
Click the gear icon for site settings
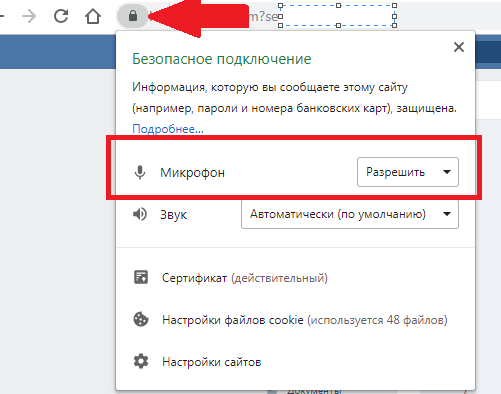(141, 361)
